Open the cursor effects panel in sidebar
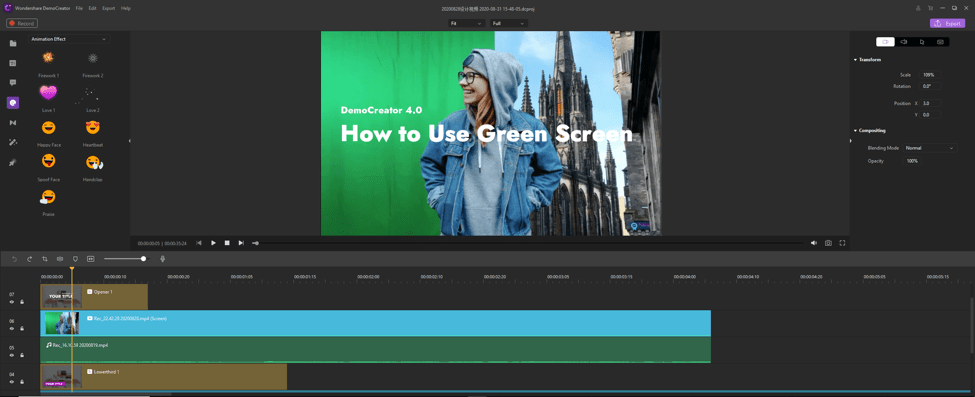This screenshot has height=397, width=975. (x=12, y=162)
